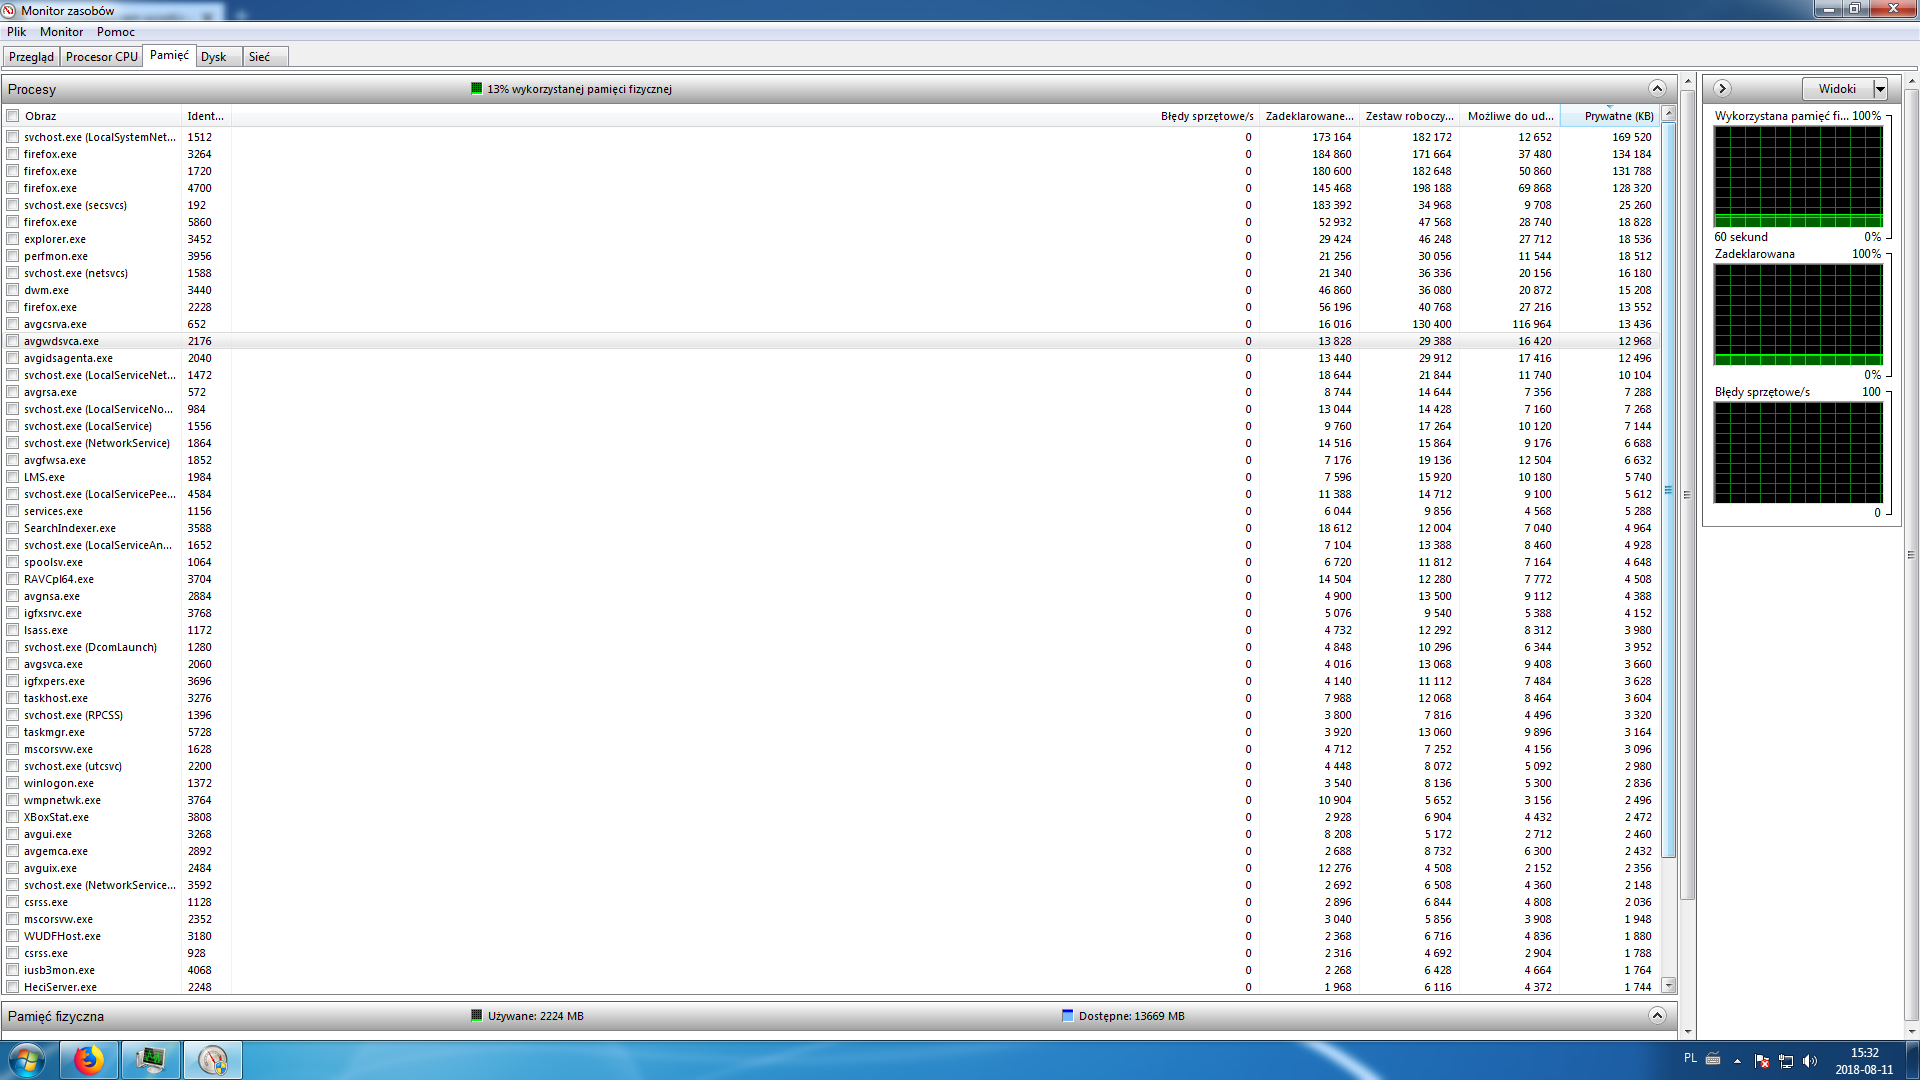Open the network tray icon
This screenshot has width=1920, height=1080.
(1786, 1061)
